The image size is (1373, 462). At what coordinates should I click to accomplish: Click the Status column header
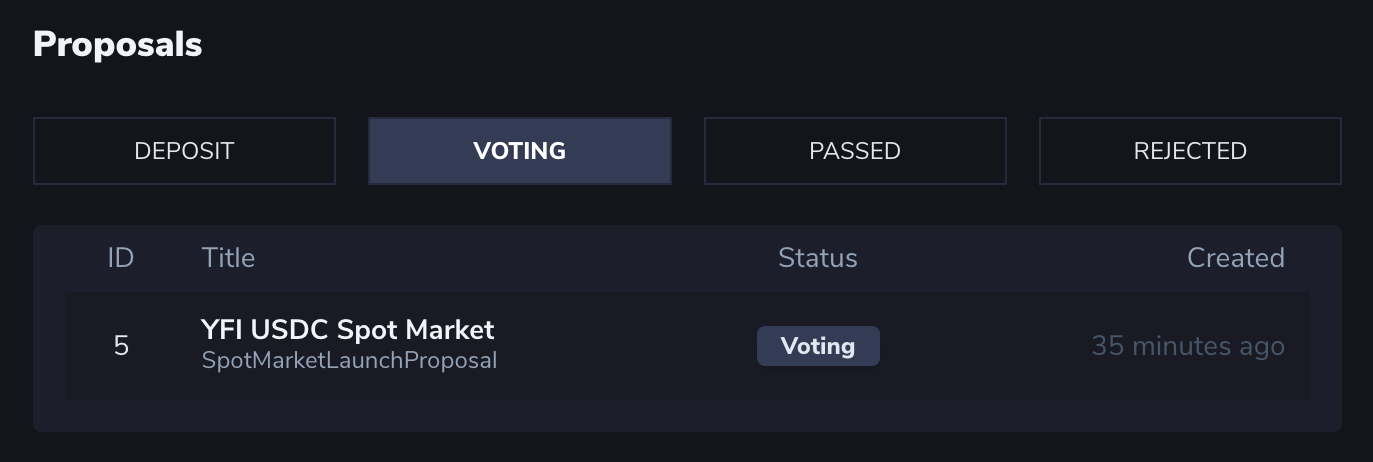point(817,258)
